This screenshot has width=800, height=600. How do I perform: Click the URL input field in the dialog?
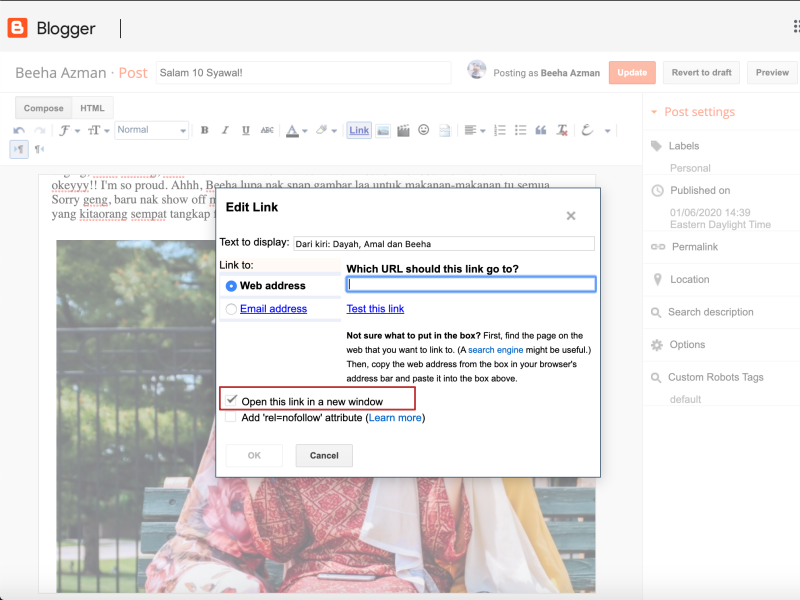pos(470,284)
